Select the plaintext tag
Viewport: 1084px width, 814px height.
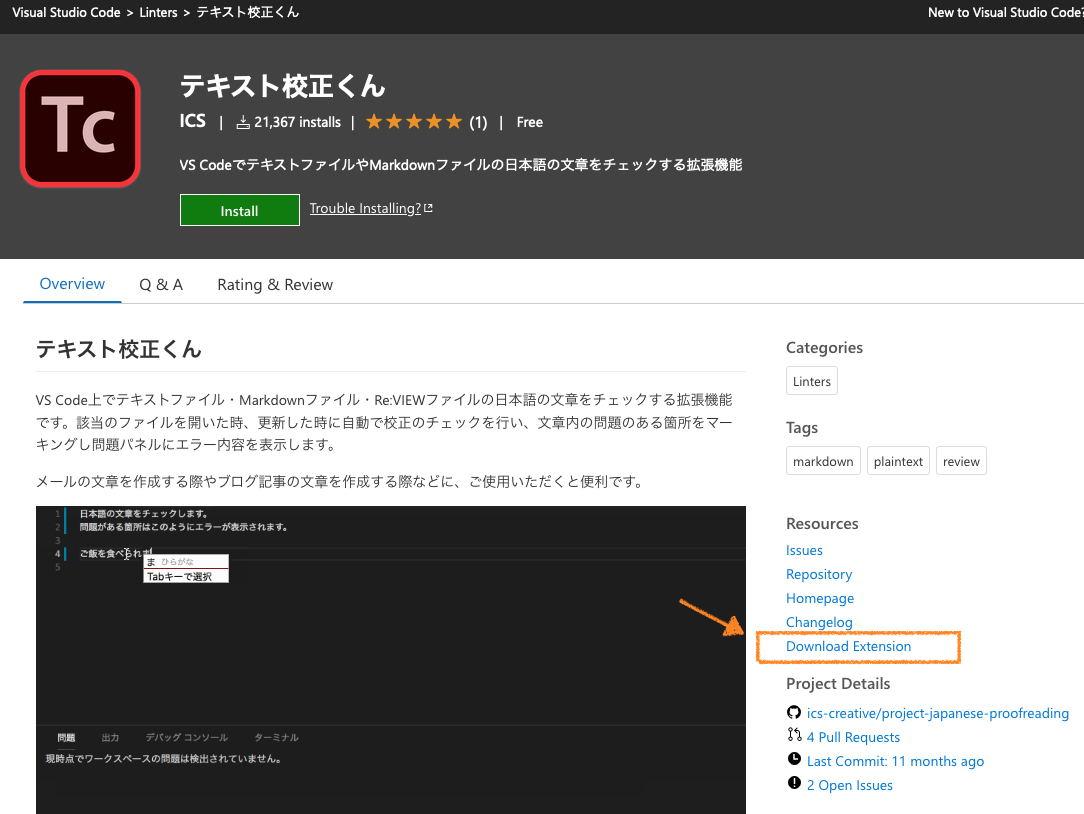pos(898,461)
